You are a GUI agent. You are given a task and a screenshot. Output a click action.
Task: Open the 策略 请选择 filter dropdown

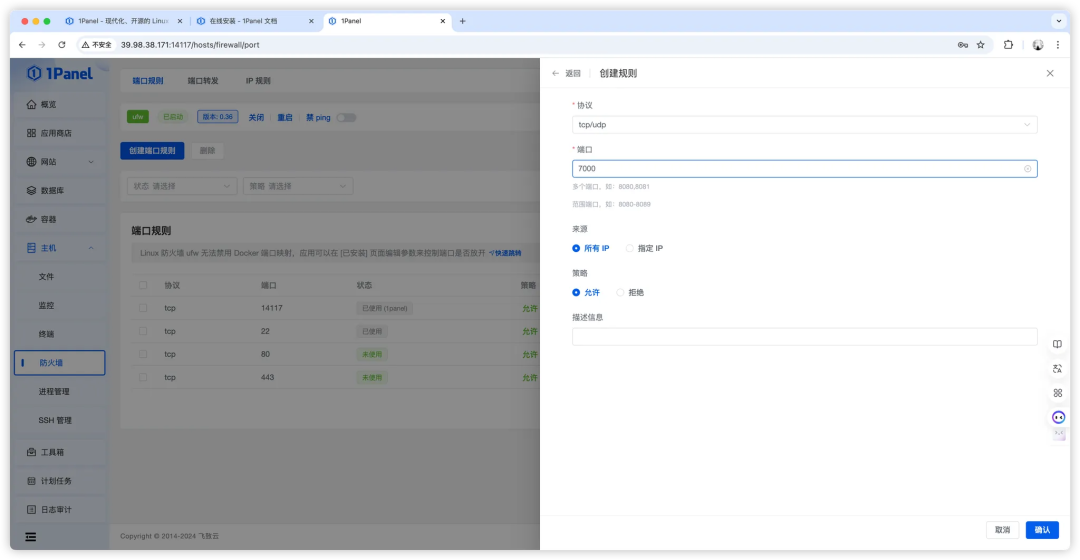point(298,186)
